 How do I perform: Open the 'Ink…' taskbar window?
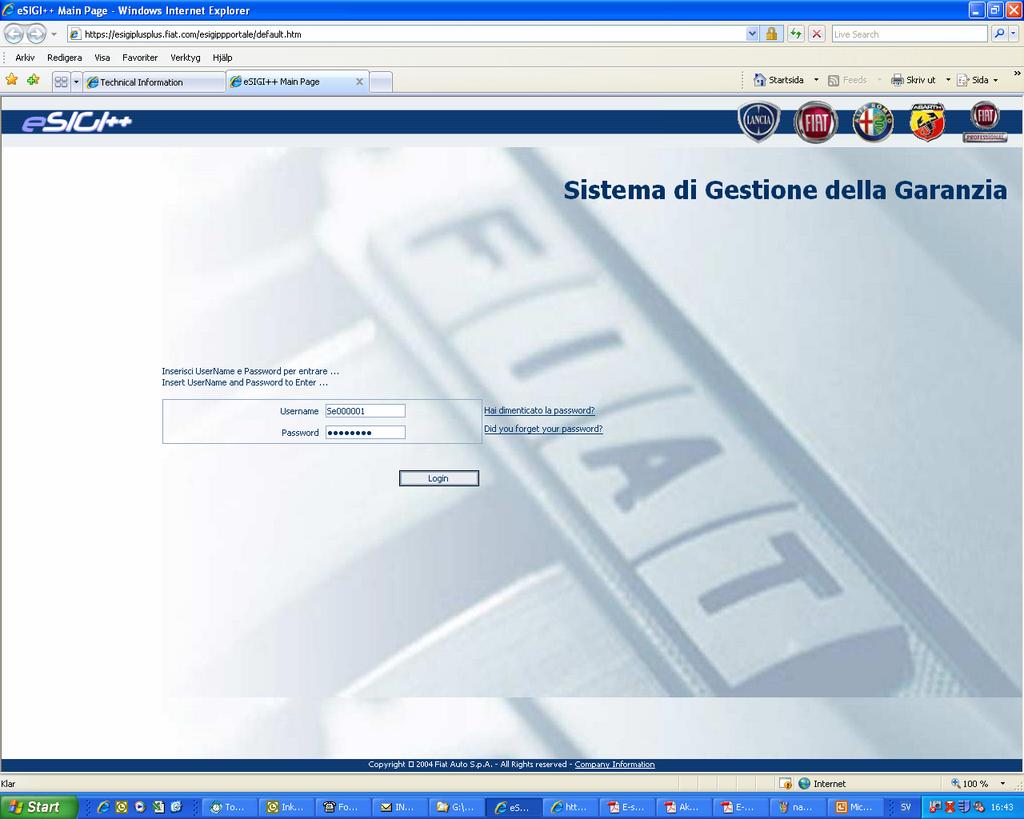(x=286, y=807)
